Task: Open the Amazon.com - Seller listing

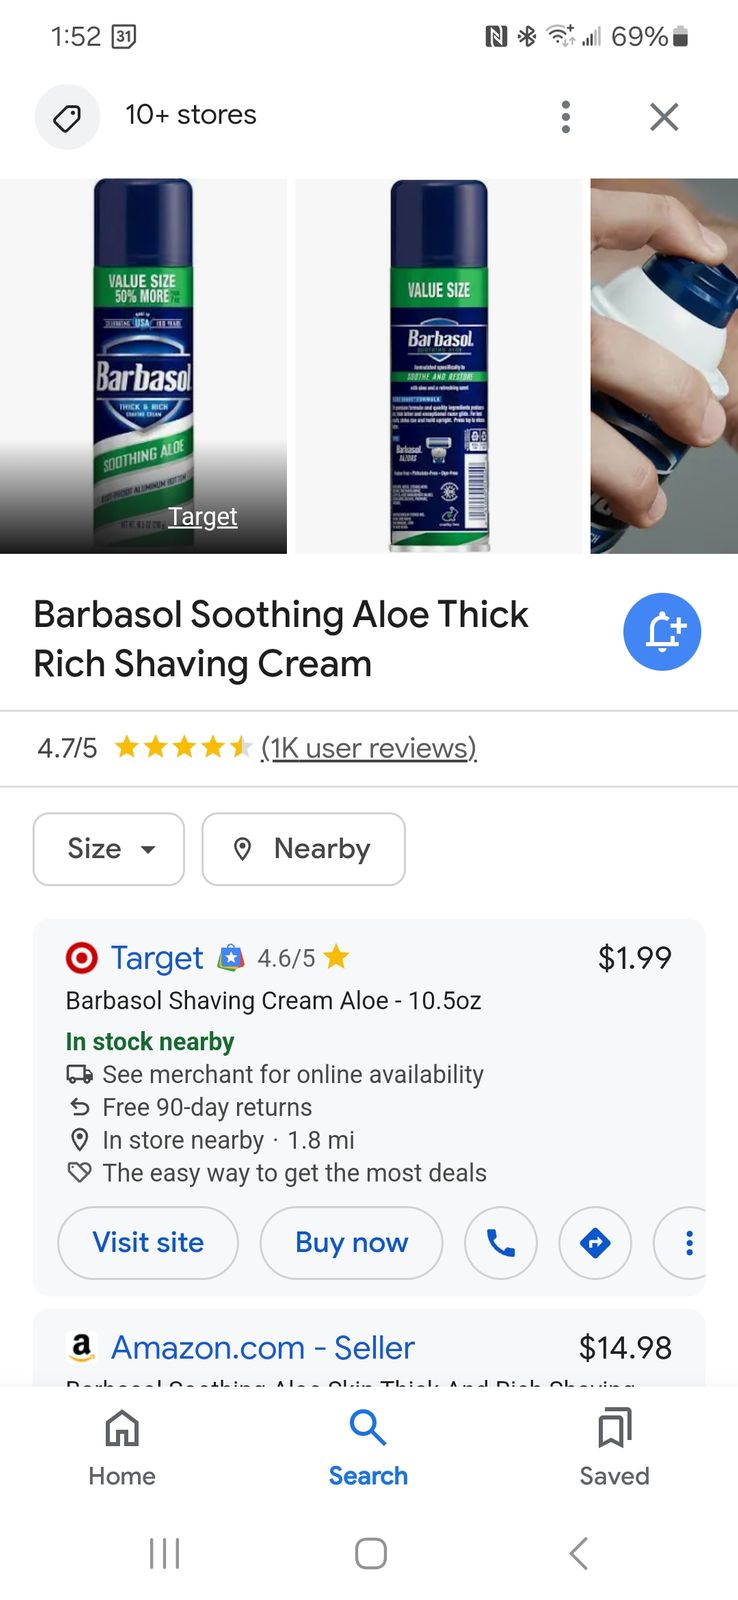Action: 262,1348
